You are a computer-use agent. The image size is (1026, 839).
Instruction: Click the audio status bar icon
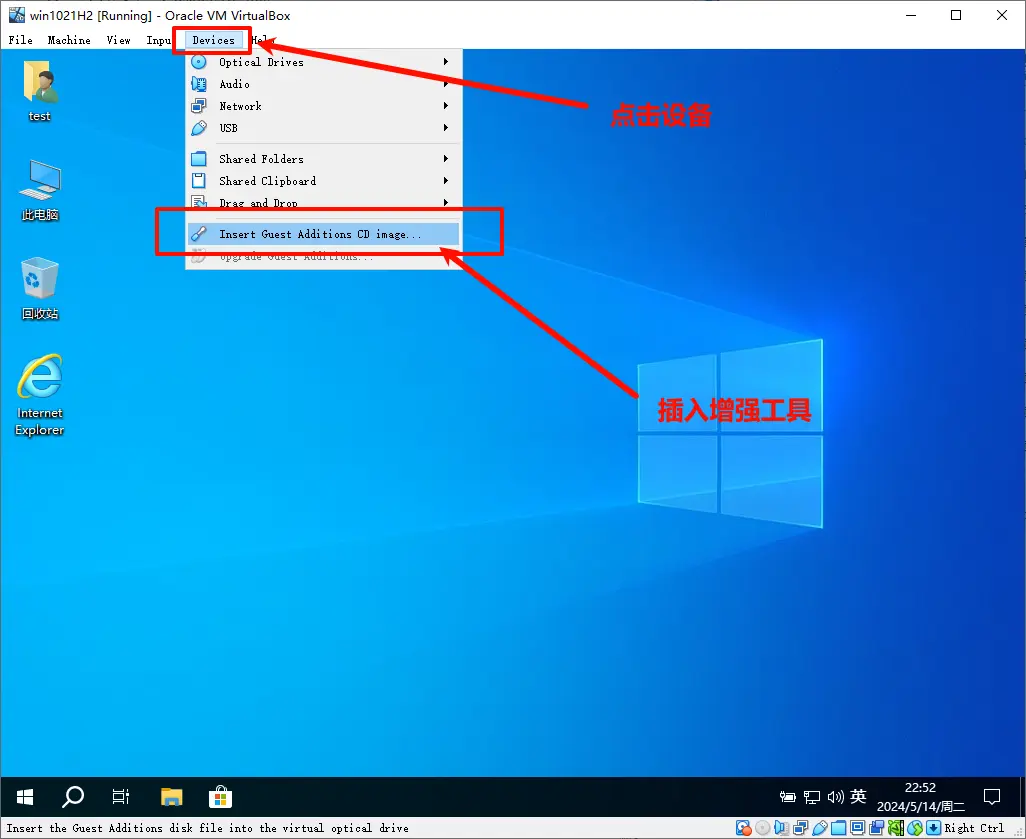(781, 828)
